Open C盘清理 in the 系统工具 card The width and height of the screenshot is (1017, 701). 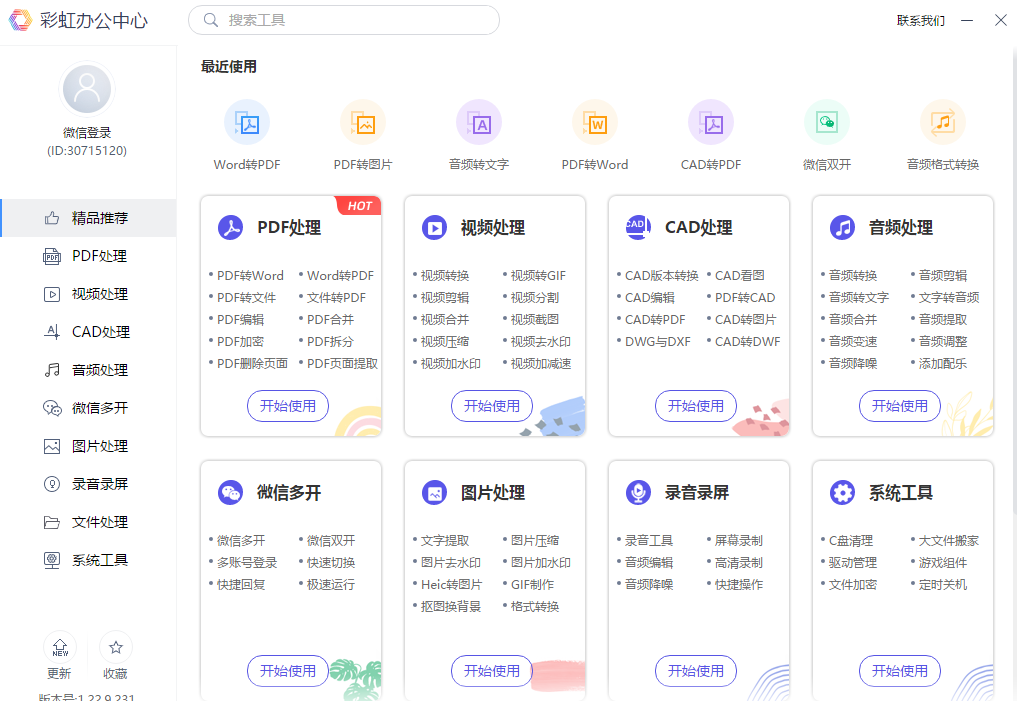(x=851, y=541)
